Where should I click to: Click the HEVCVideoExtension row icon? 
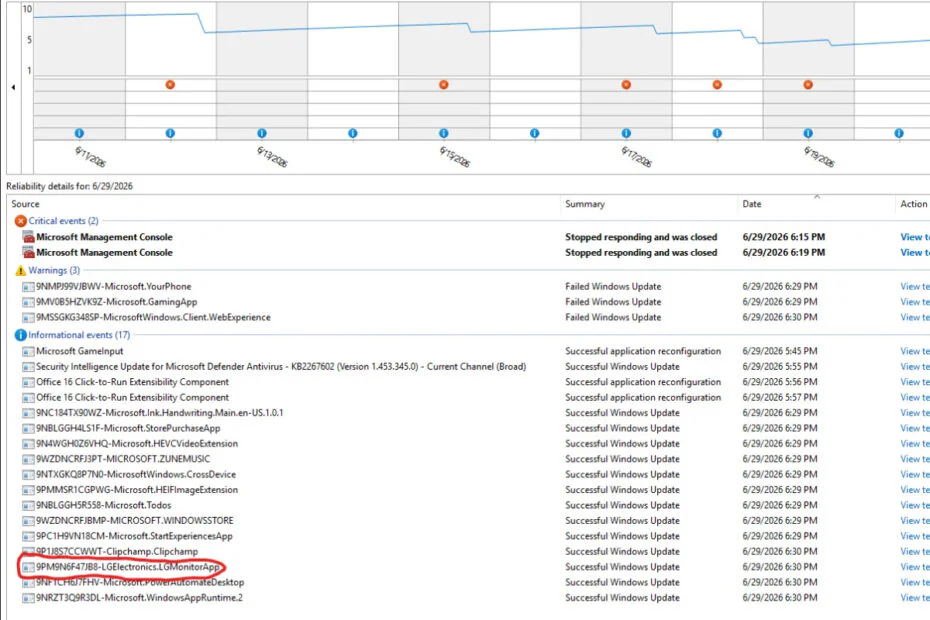[28, 444]
